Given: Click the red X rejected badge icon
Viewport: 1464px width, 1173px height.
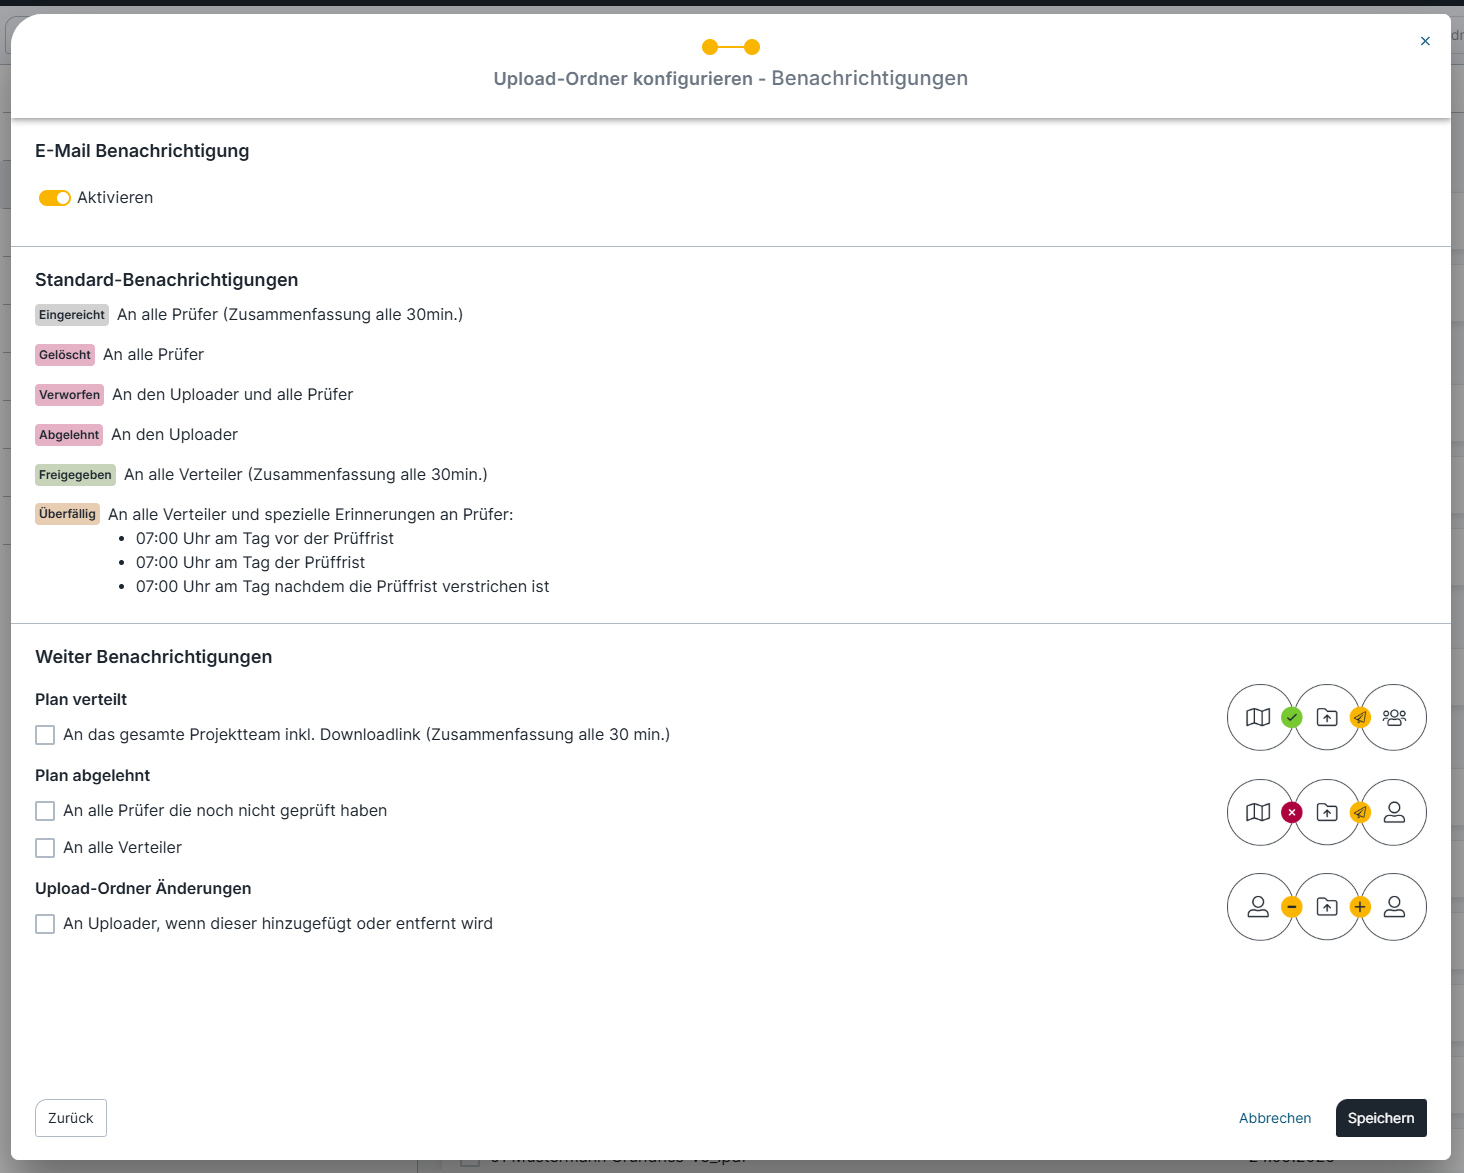Looking at the screenshot, I should coord(1292,812).
